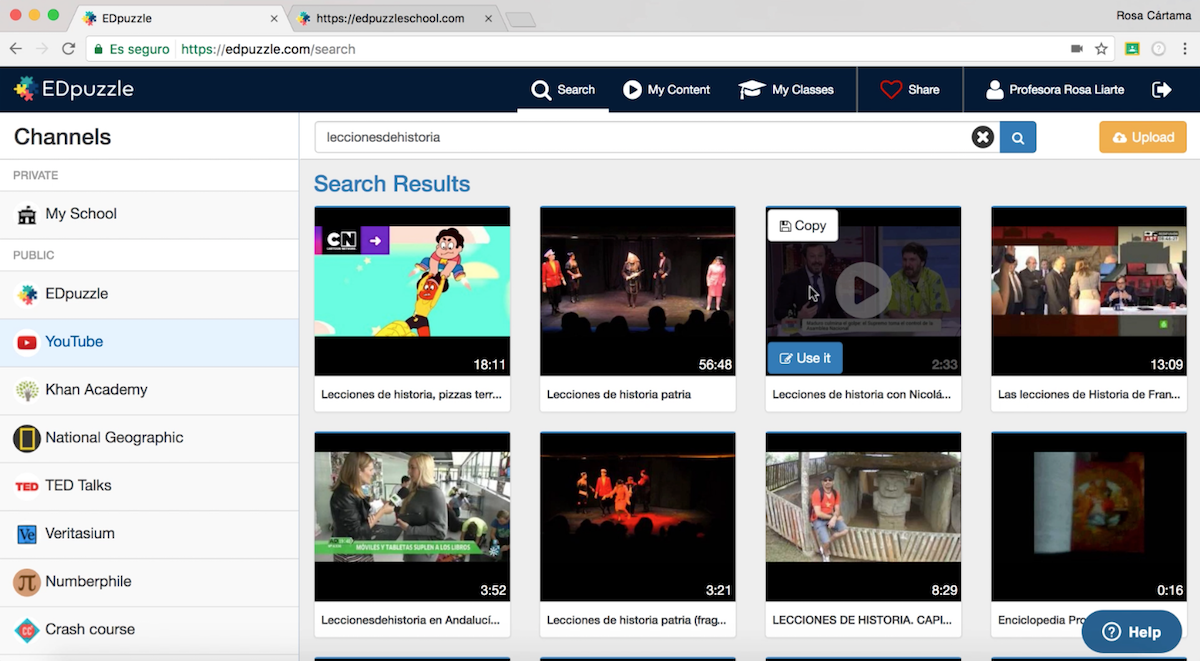Screen dimensions: 1200x661
Task: Click the Share heart button
Action: click(x=909, y=90)
